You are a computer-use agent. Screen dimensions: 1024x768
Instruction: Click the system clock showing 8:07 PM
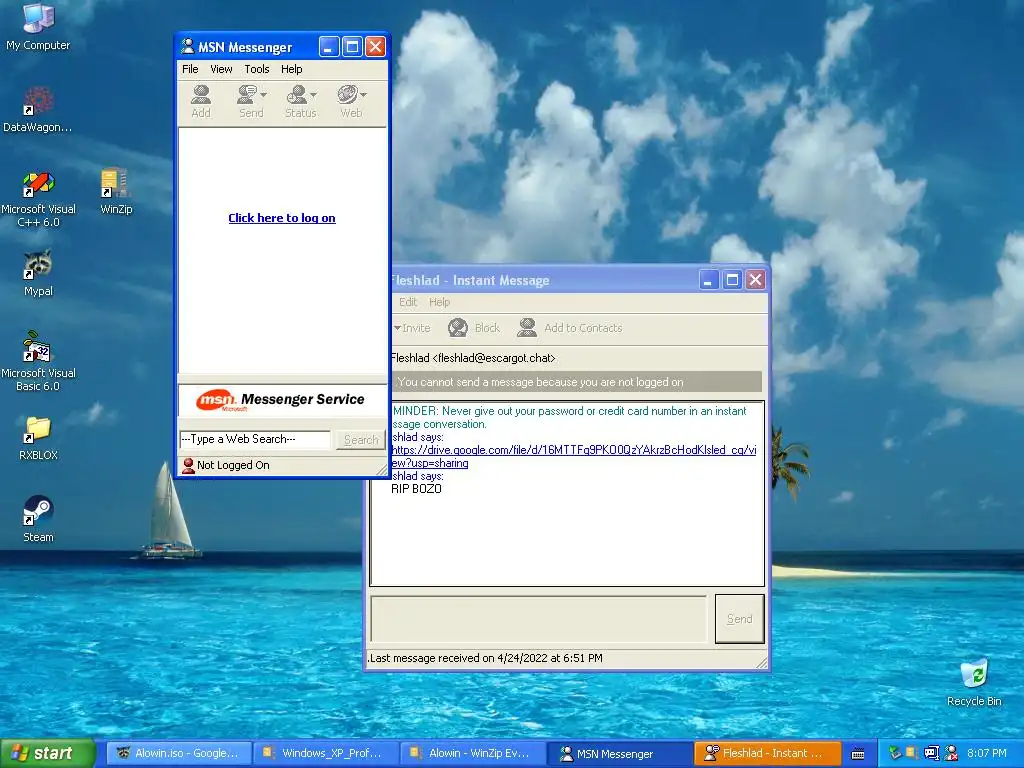coord(987,753)
